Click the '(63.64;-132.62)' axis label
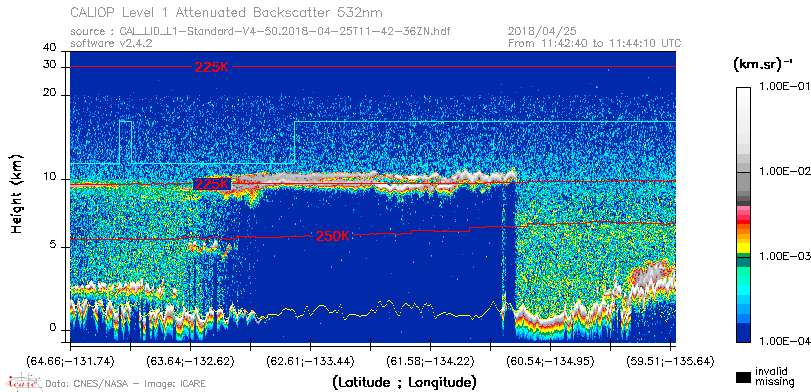 [190, 361]
